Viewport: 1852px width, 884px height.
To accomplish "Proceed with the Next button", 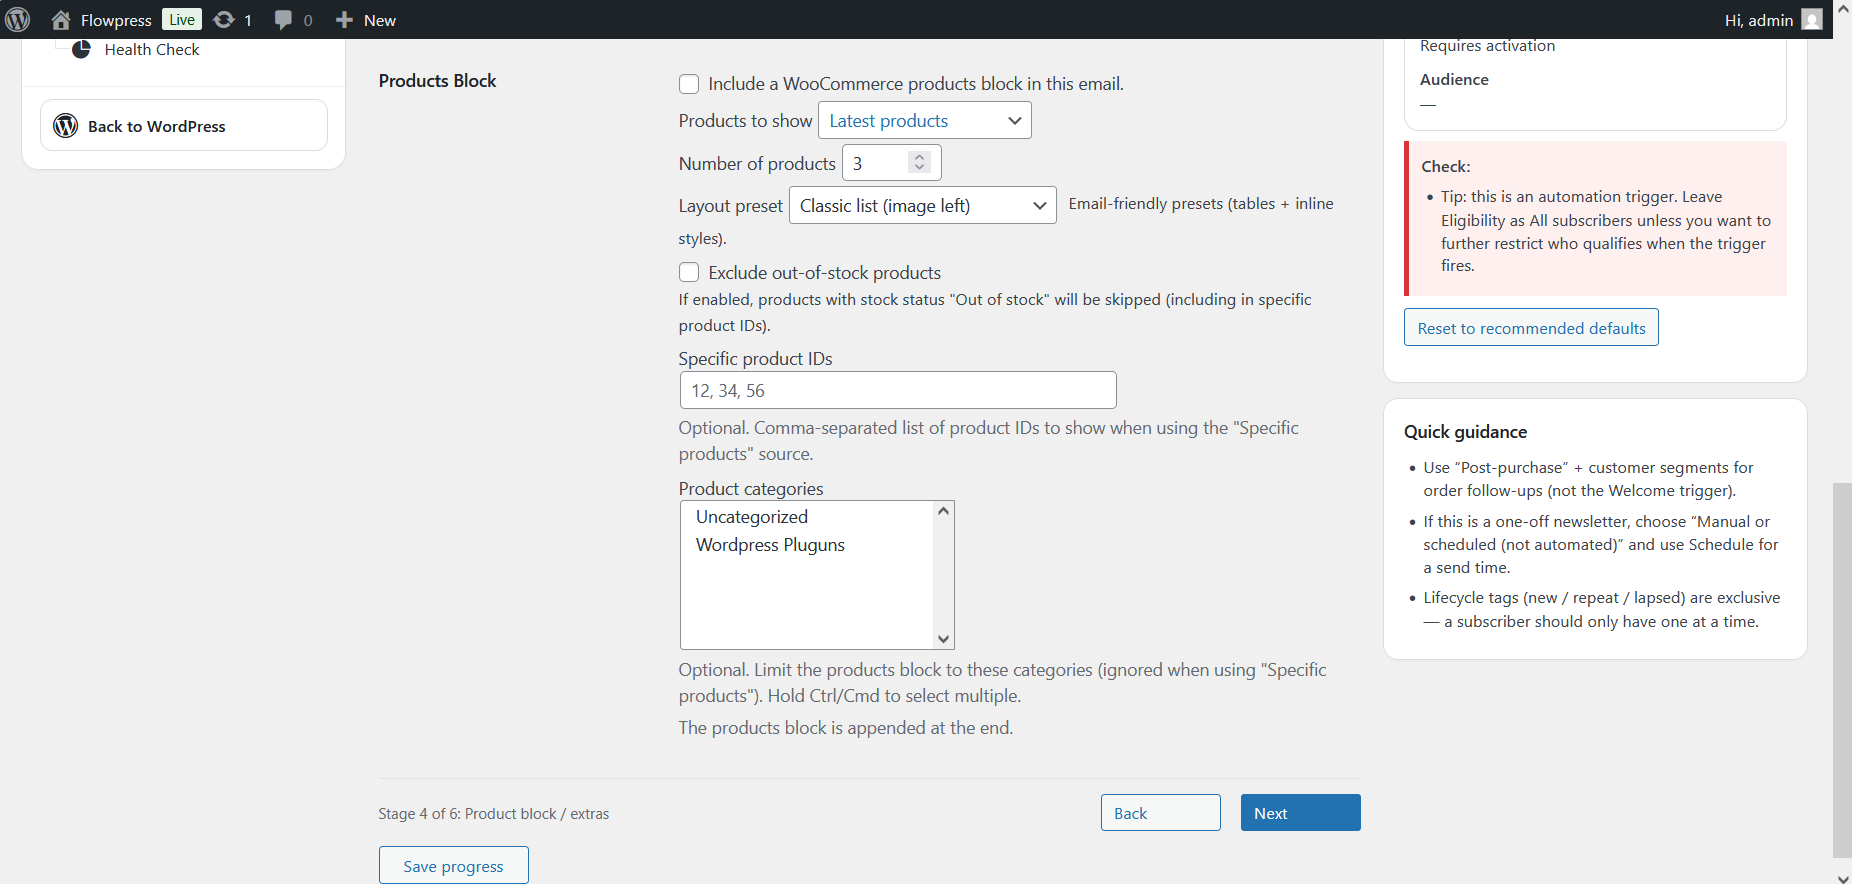I will 1301,813.
